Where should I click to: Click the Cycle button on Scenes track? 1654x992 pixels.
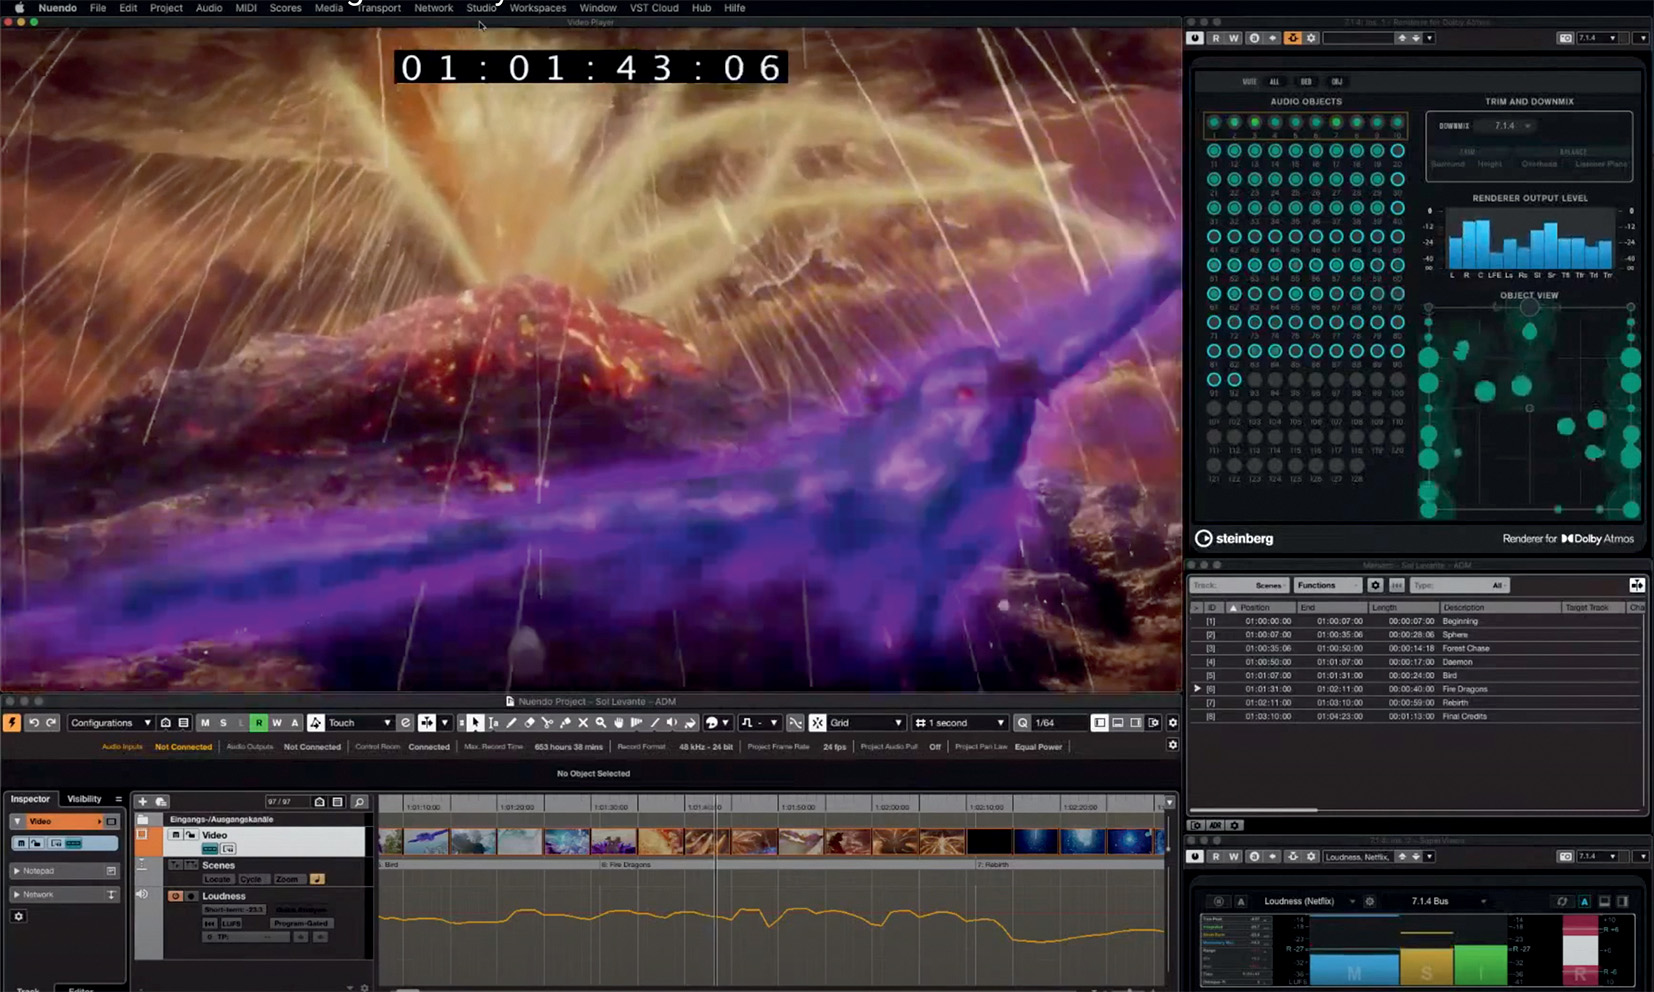coord(251,879)
